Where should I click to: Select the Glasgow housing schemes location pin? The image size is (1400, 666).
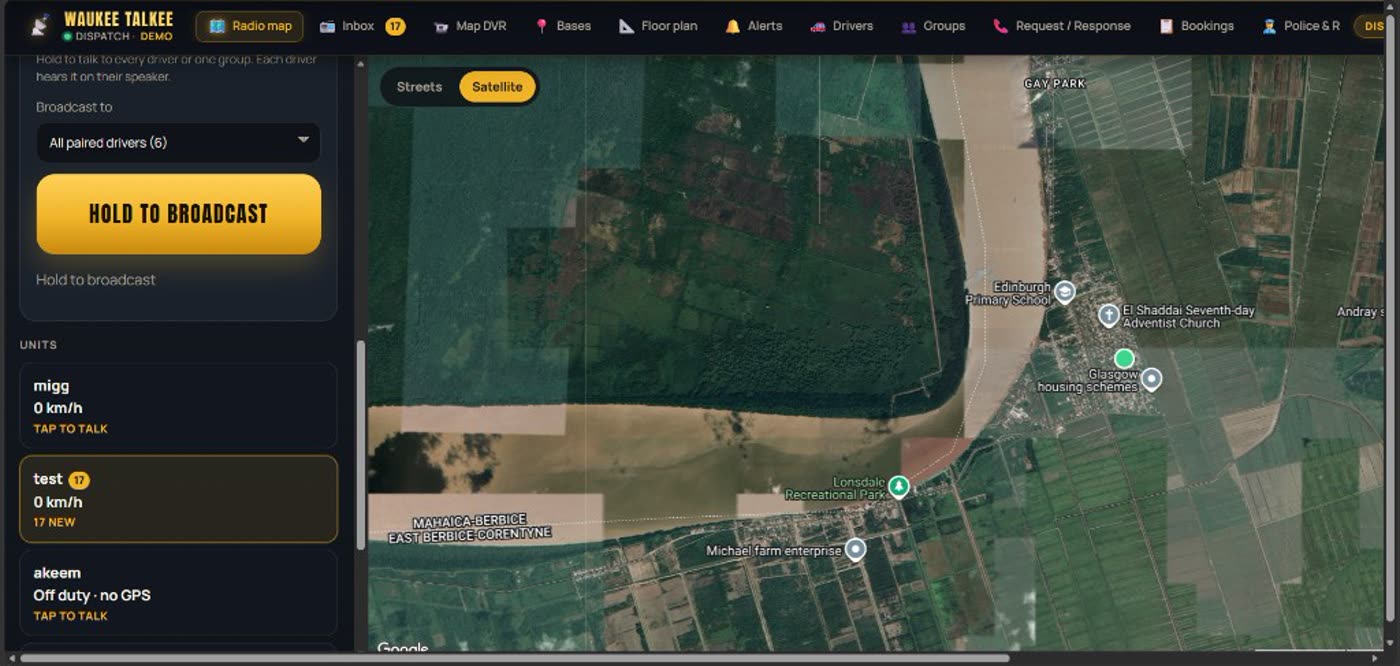1152,378
